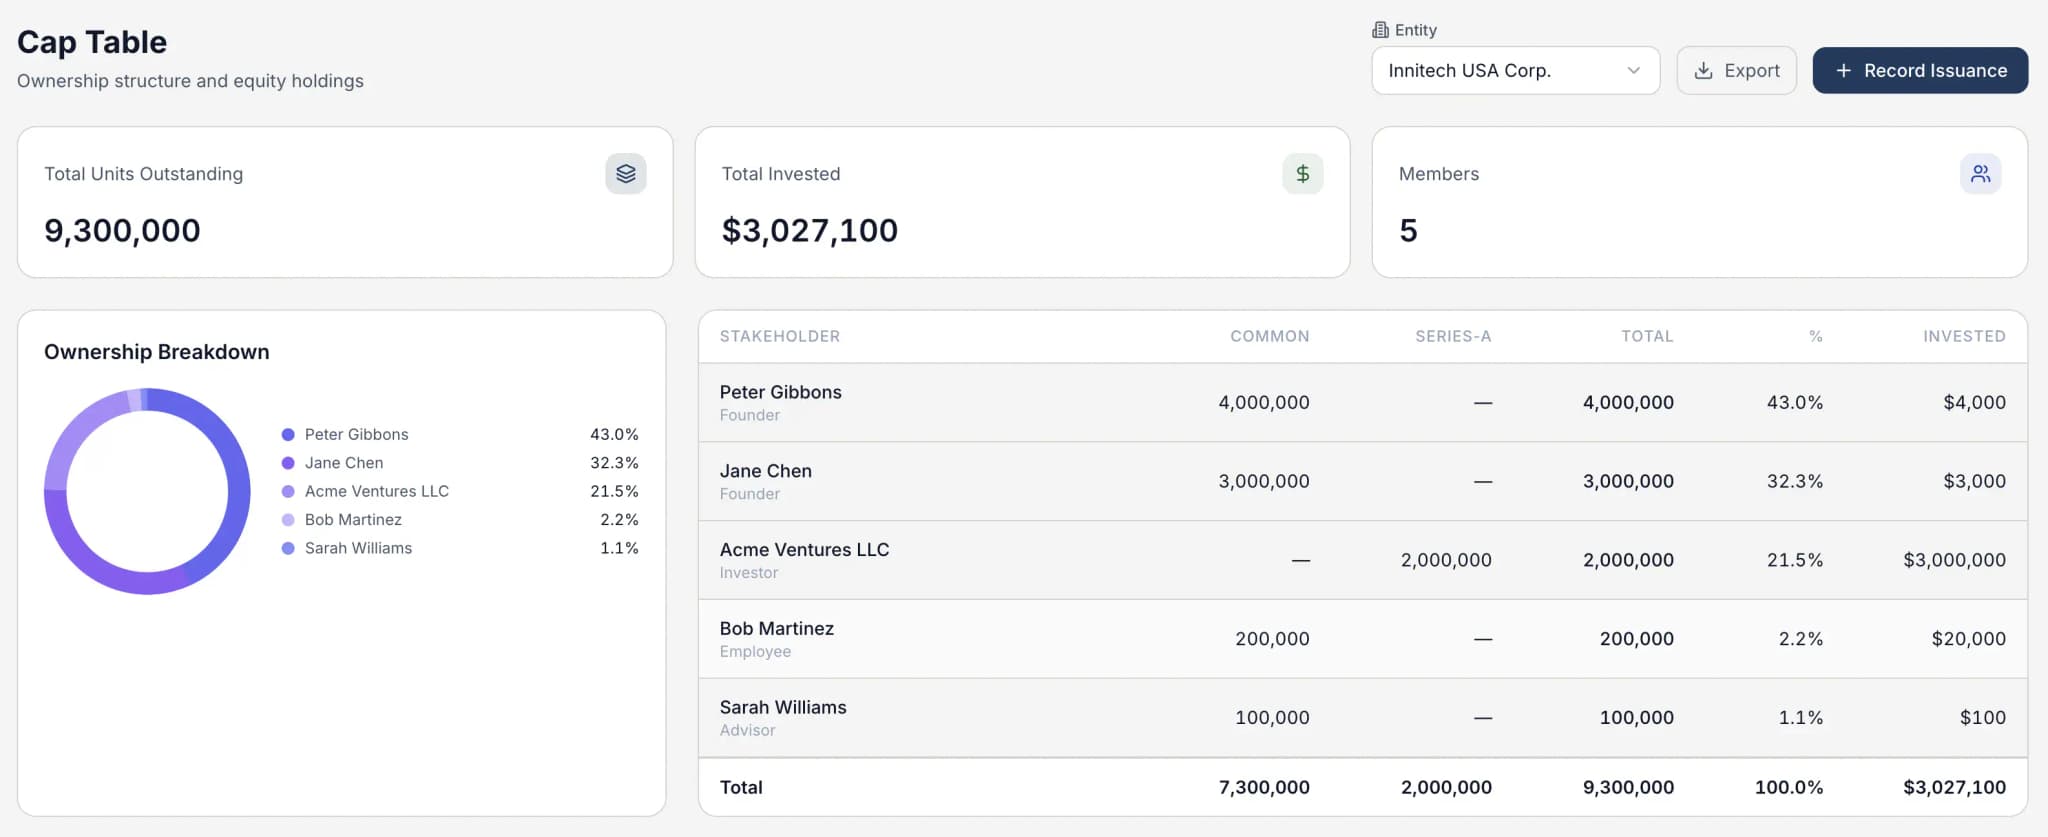Click Bob Martinez legend color dot
2048x837 pixels.
pyautogui.click(x=288, y=520)
